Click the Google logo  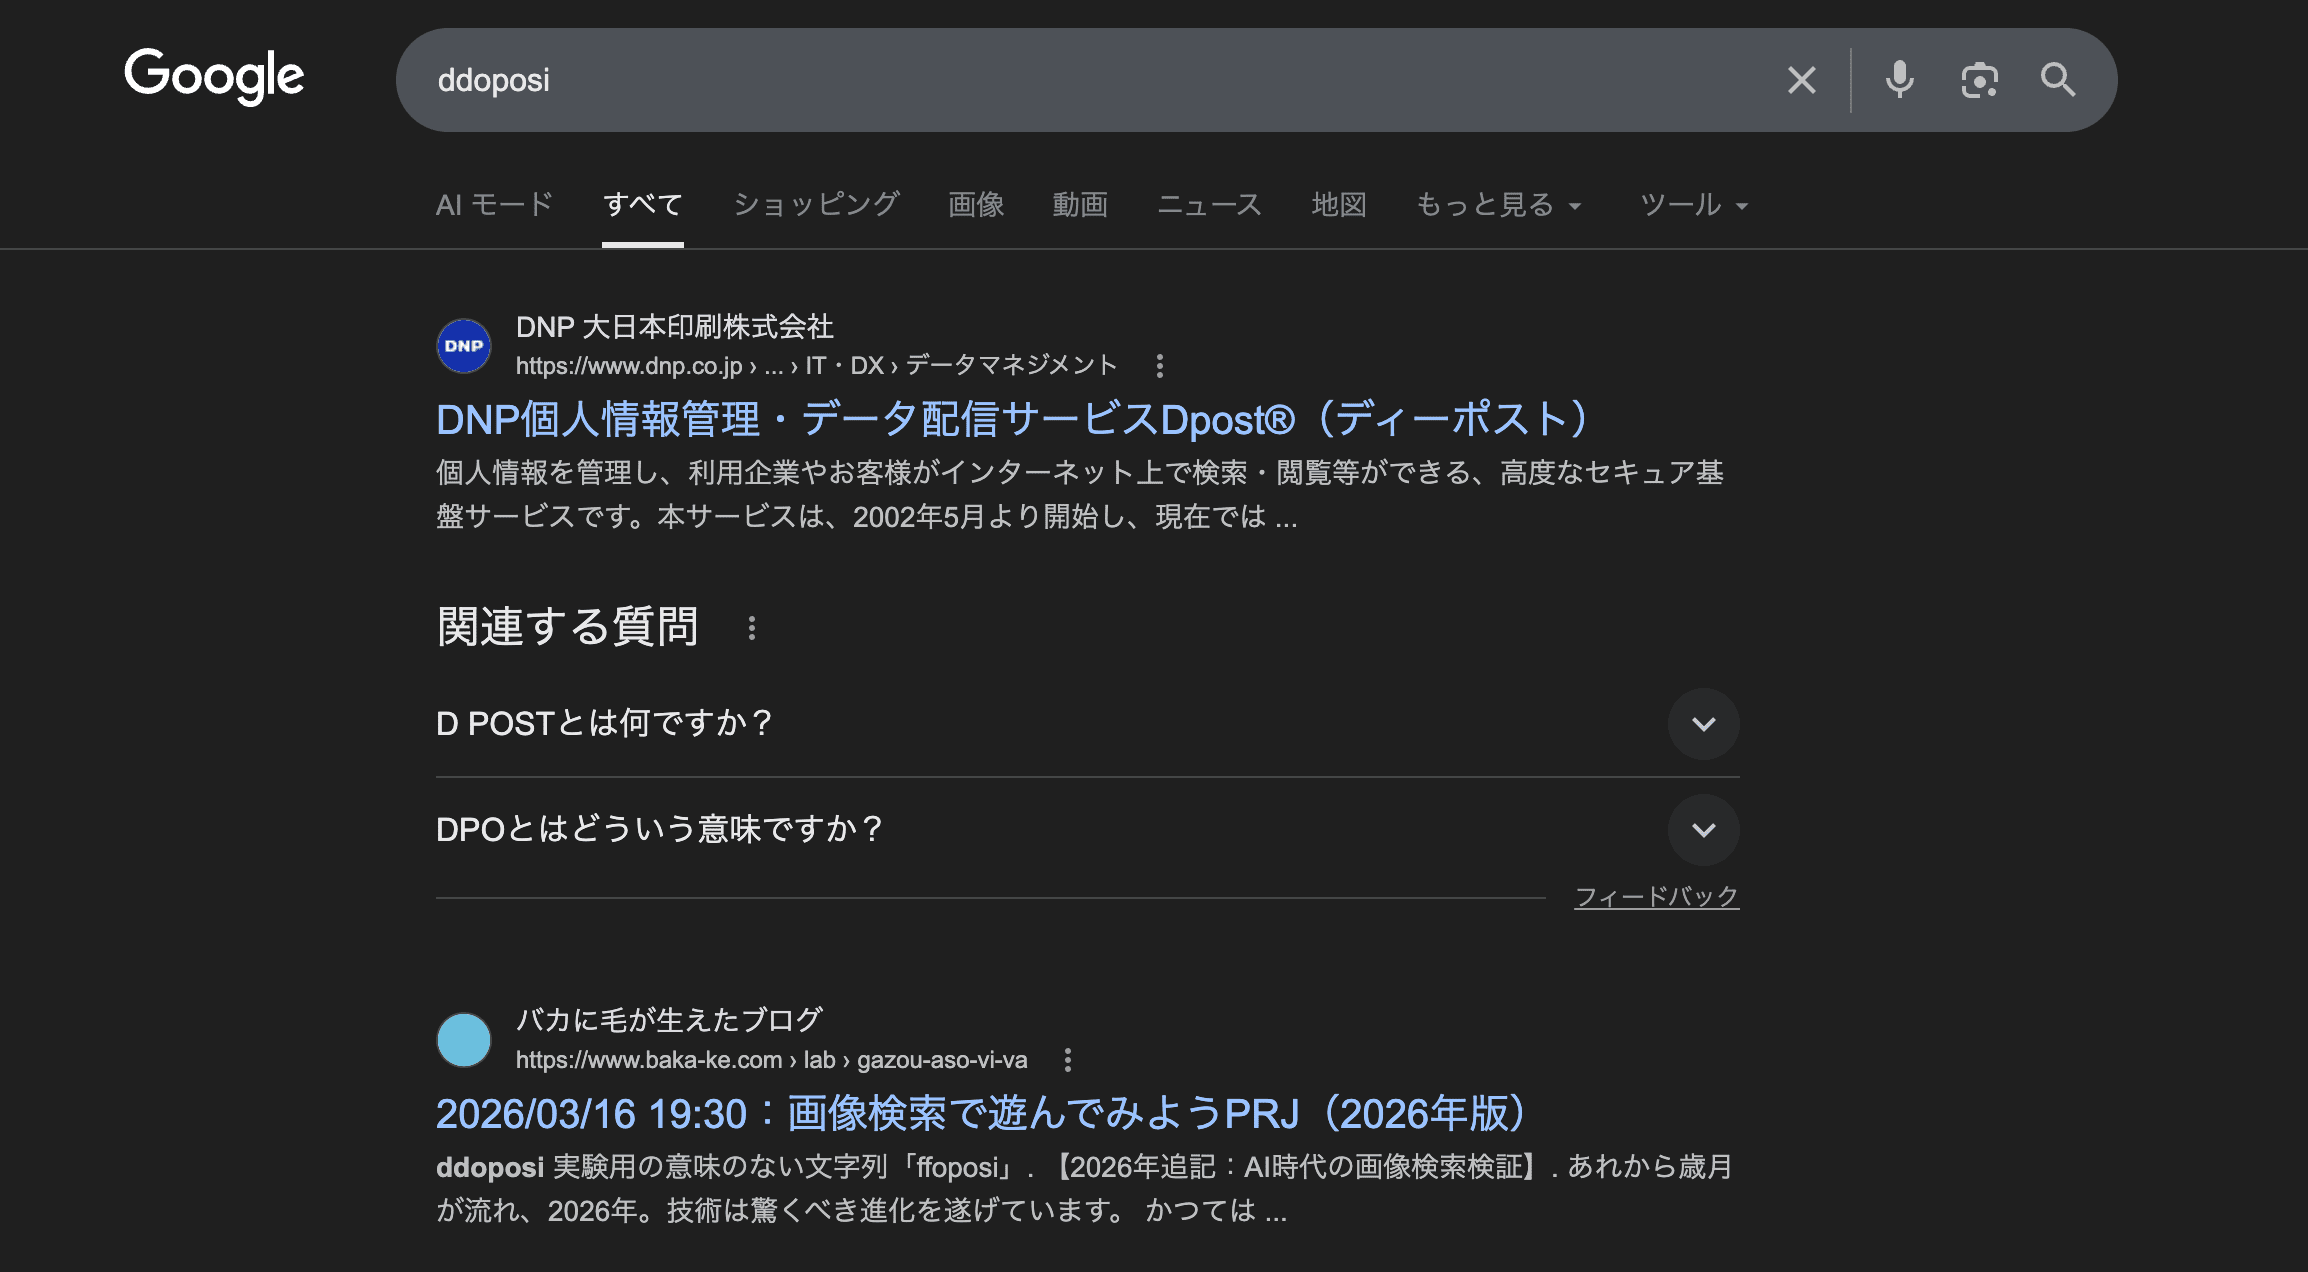pos(214,76)
